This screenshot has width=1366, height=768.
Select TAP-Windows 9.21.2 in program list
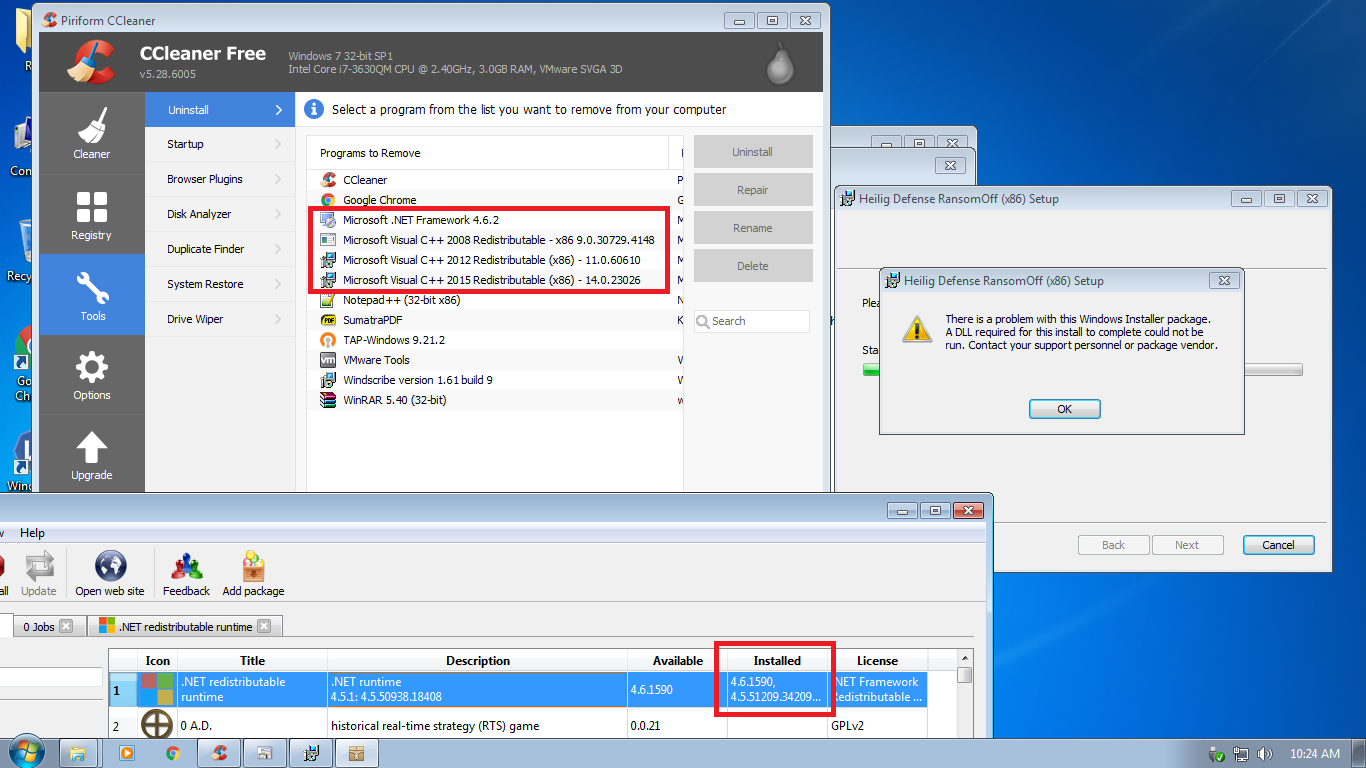tap(394, 340)
